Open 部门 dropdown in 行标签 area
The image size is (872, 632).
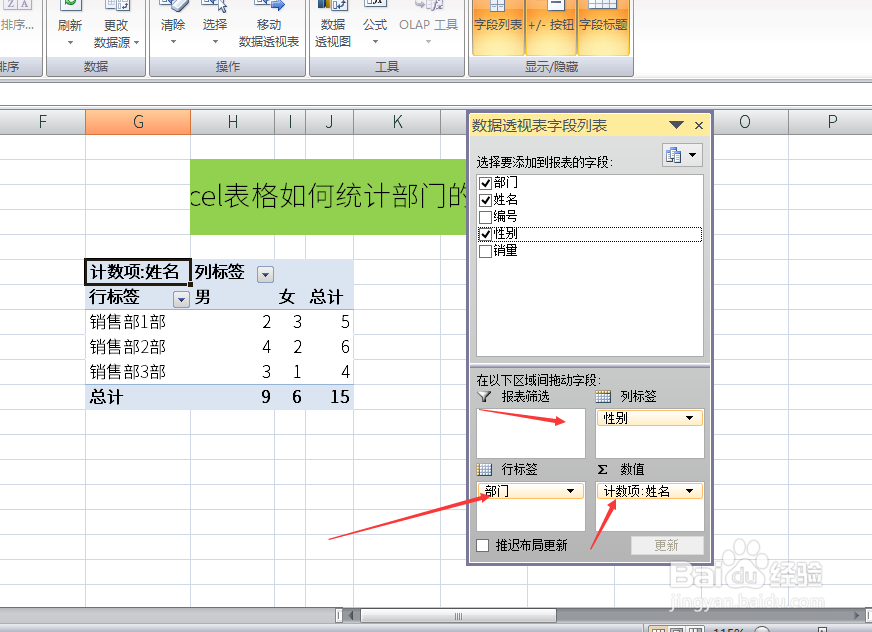point(571,491)
